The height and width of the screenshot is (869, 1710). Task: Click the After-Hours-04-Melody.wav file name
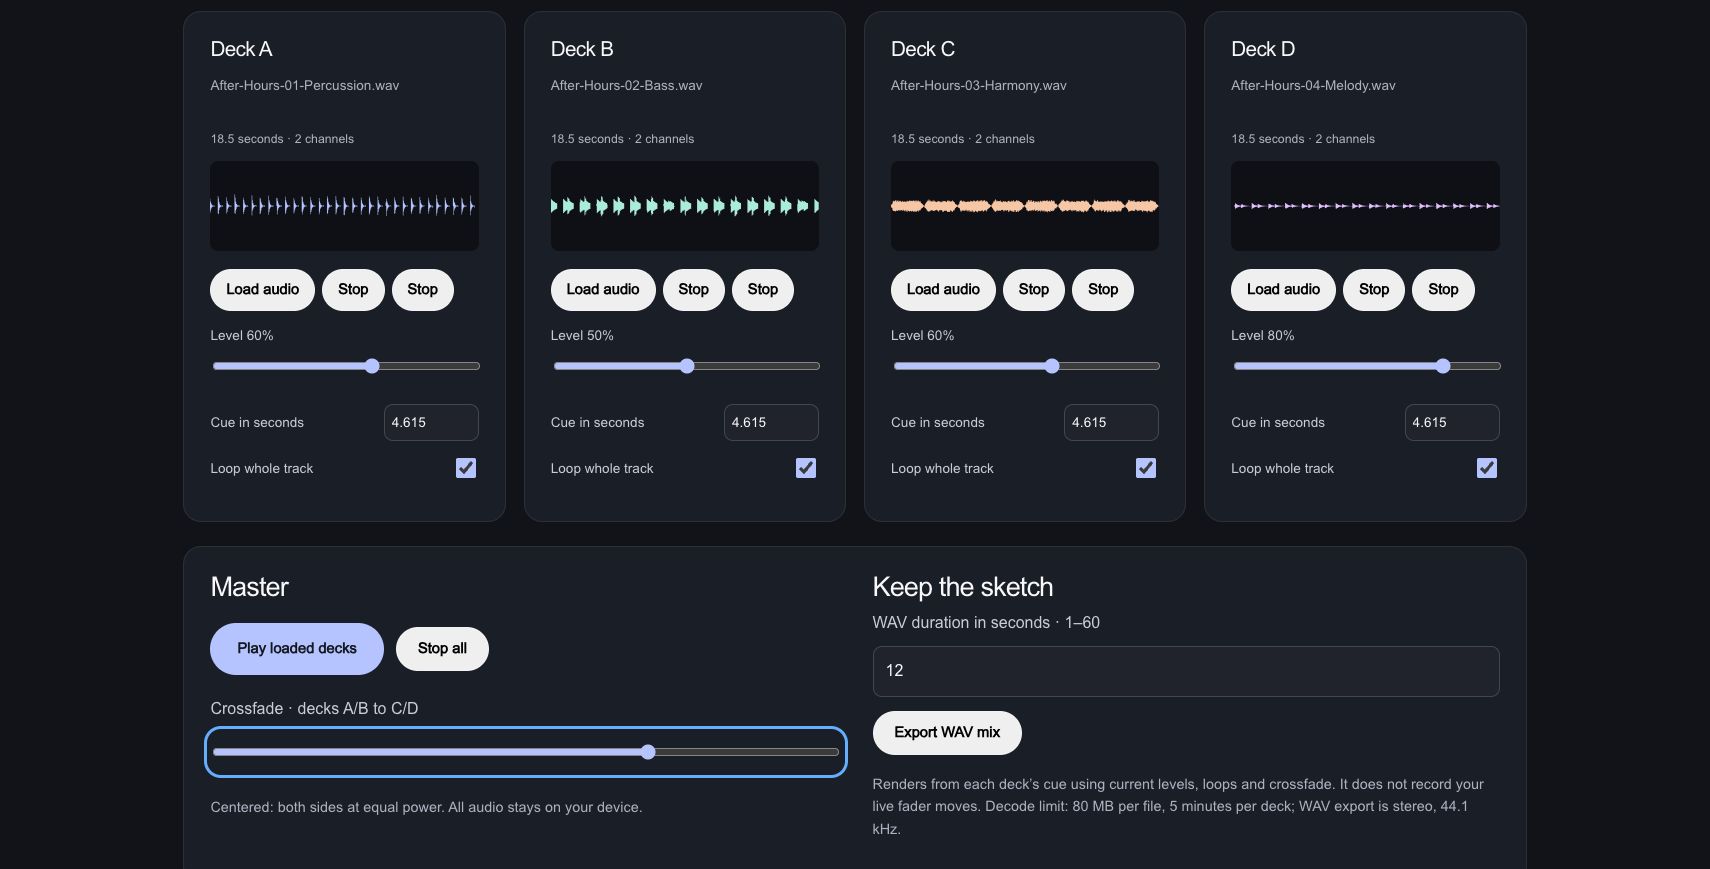(1313, 86)
